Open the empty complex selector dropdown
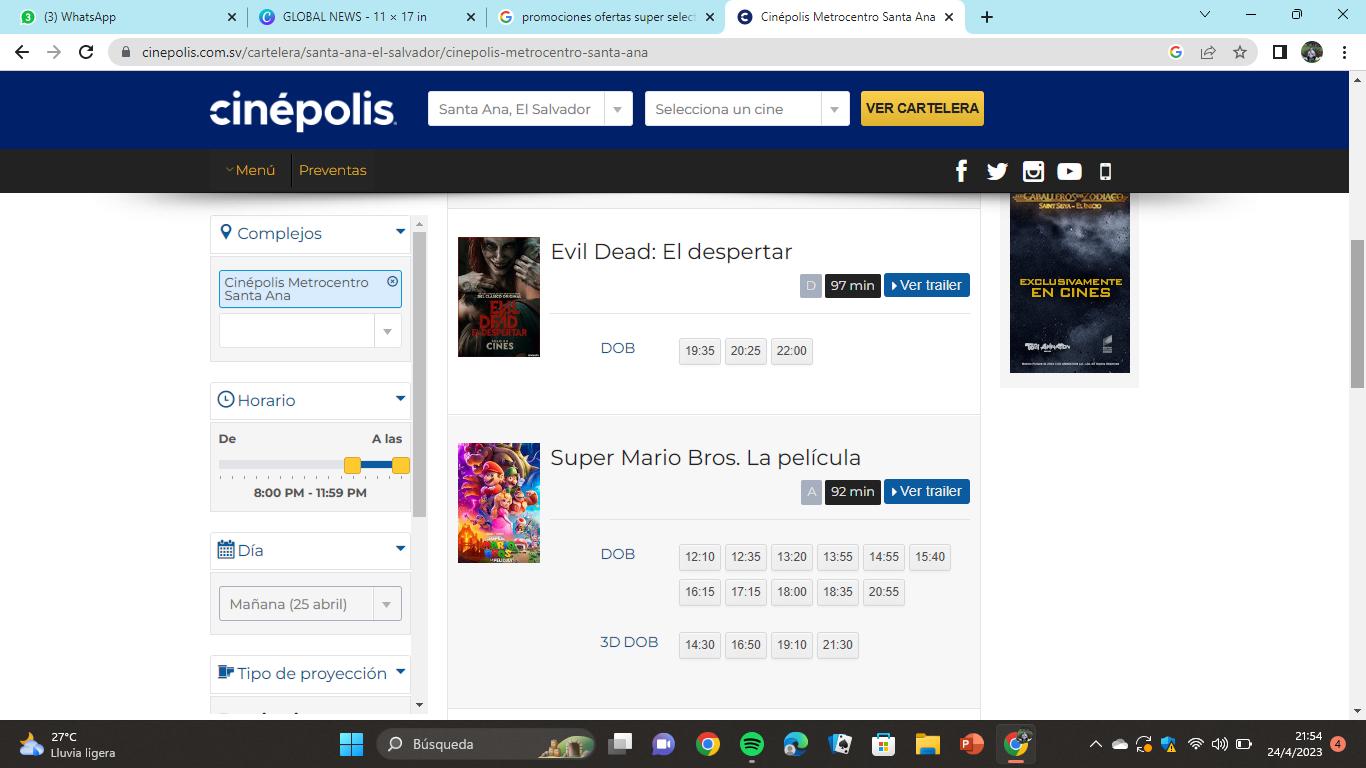 point(310,331)
